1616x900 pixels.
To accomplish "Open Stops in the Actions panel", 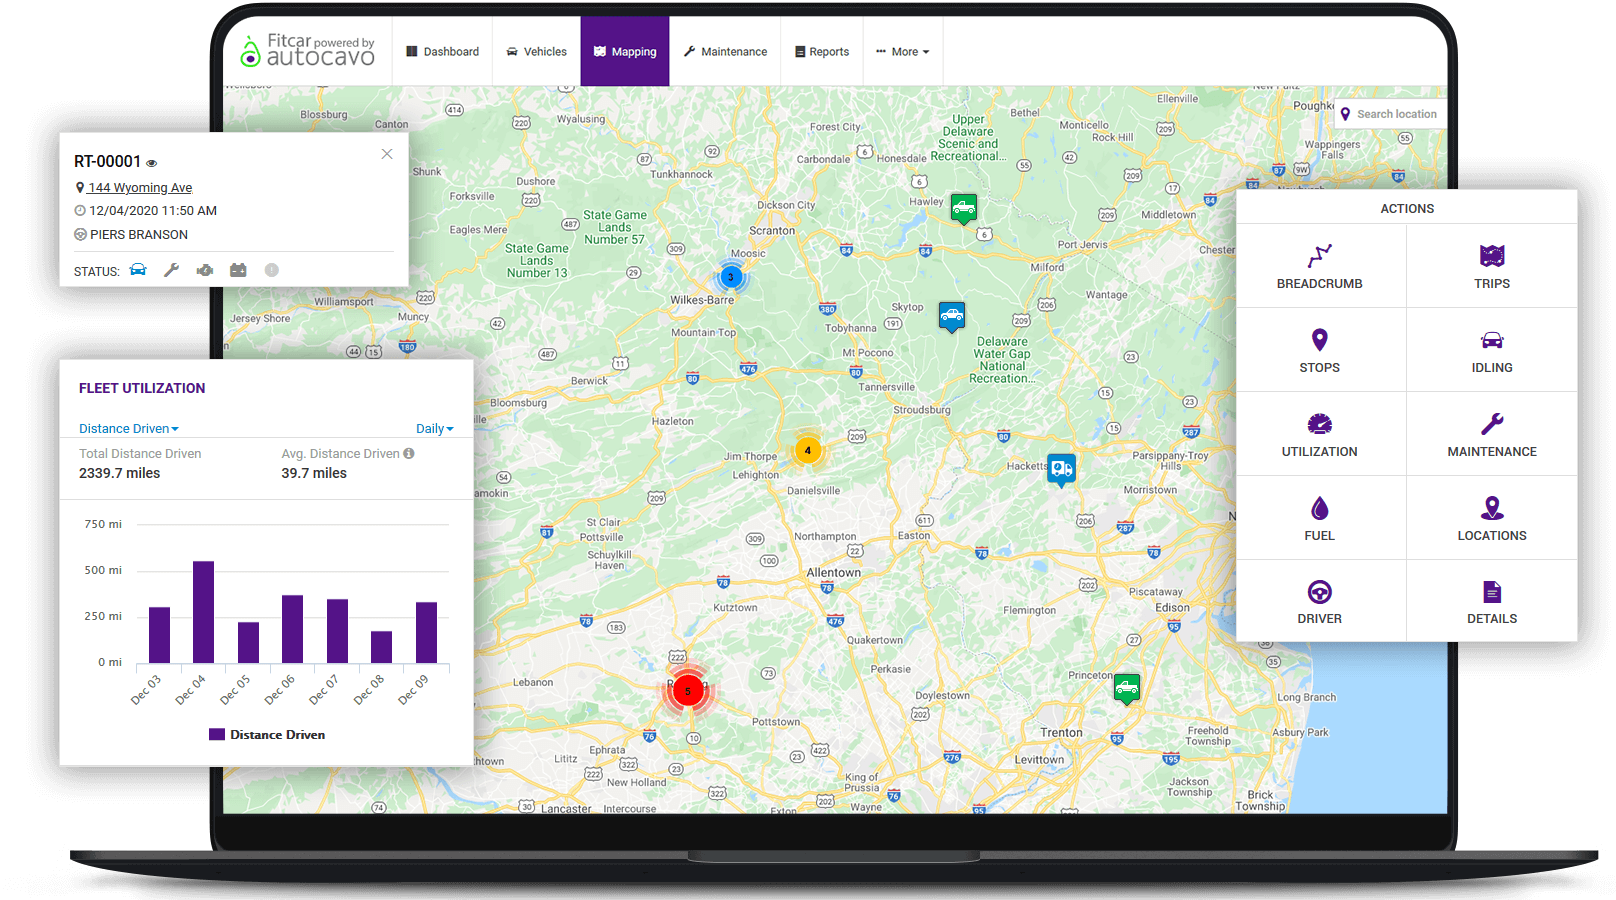I will coord(1320,350).
